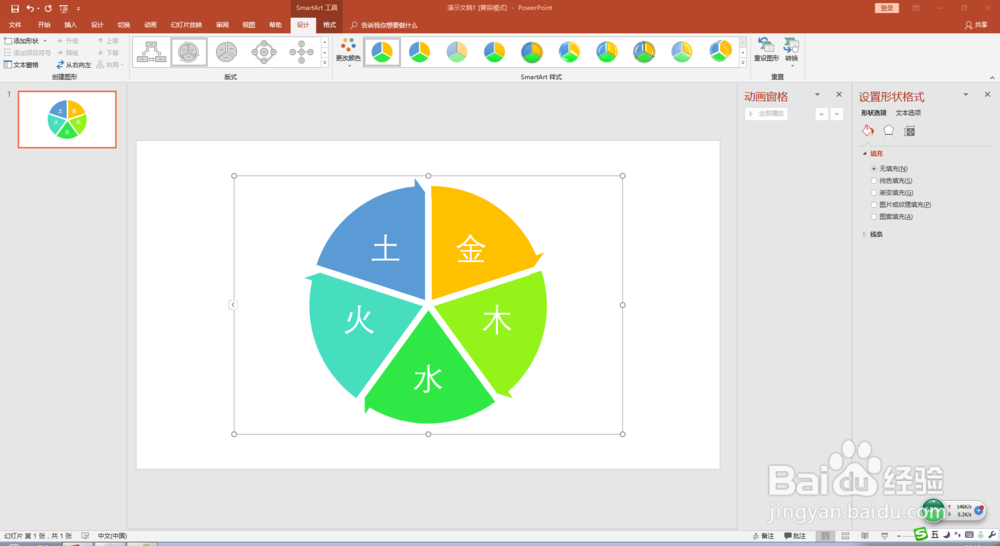Select the sixth 3D SmartArt style pie
The height and width of the screenshot is (546, 1000).
570,52
